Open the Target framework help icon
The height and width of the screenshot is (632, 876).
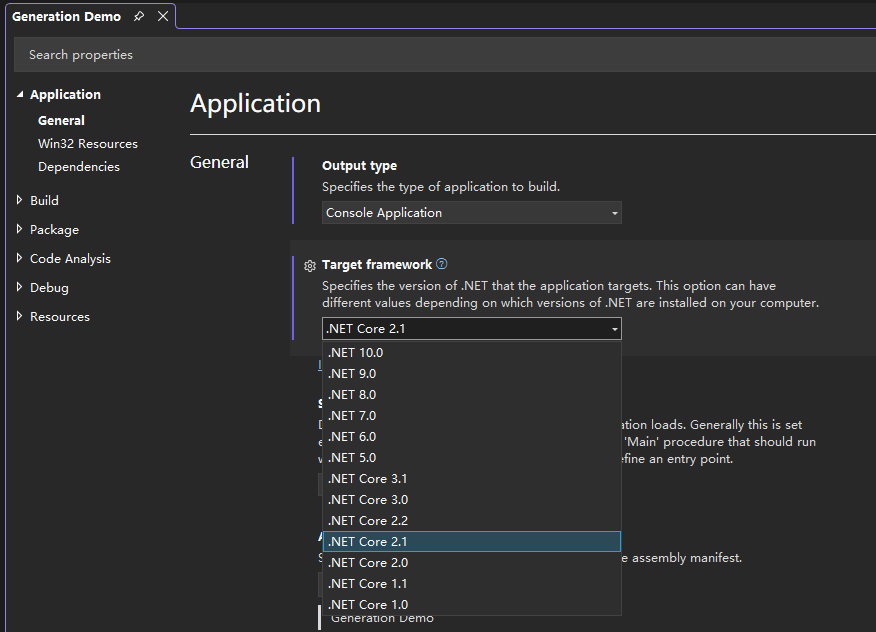pos(442,264)
